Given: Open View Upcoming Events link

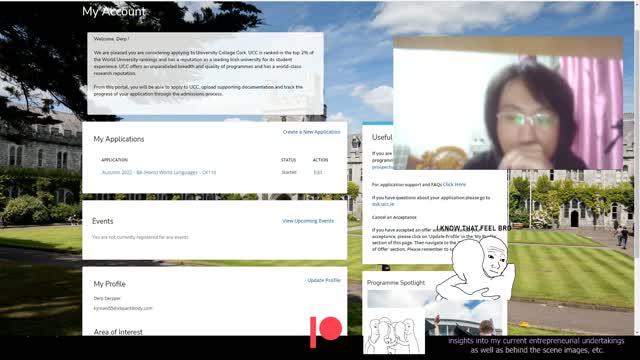Looking at the screenshot, I should click(308, 221).
